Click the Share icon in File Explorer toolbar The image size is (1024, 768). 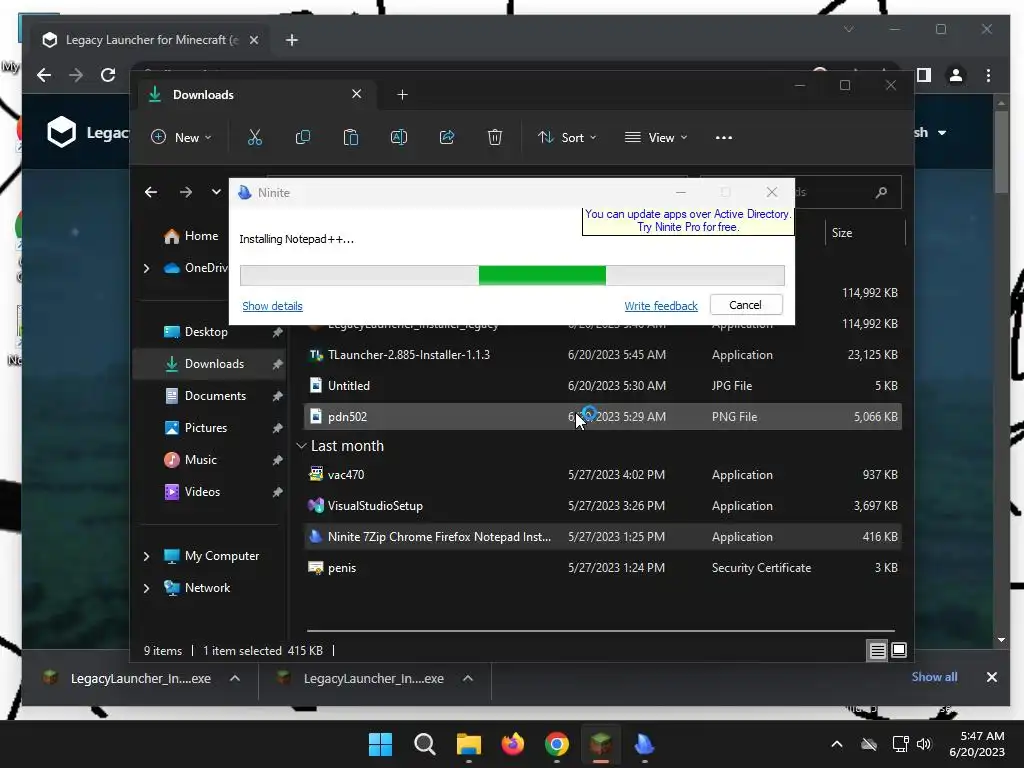447,137
